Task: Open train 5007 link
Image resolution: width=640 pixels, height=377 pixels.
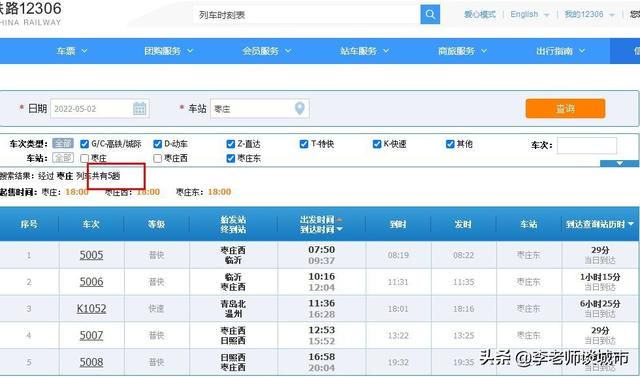Action: (x=91, y=335)
